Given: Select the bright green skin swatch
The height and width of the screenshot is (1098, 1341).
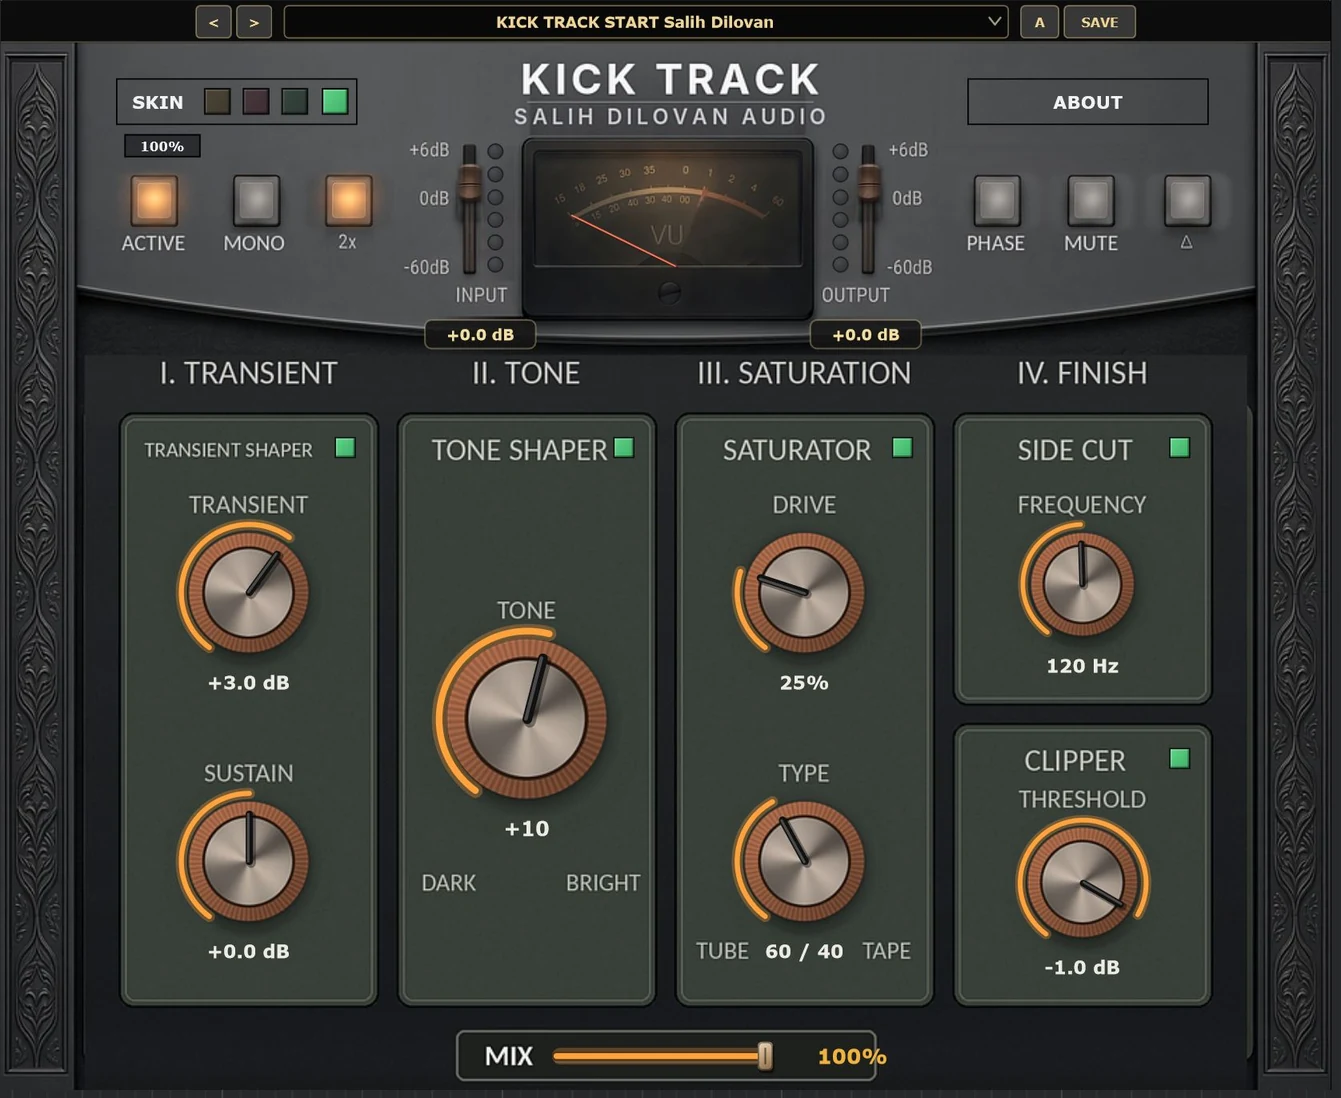Looking at the screenshot, I should coord(335,101).
